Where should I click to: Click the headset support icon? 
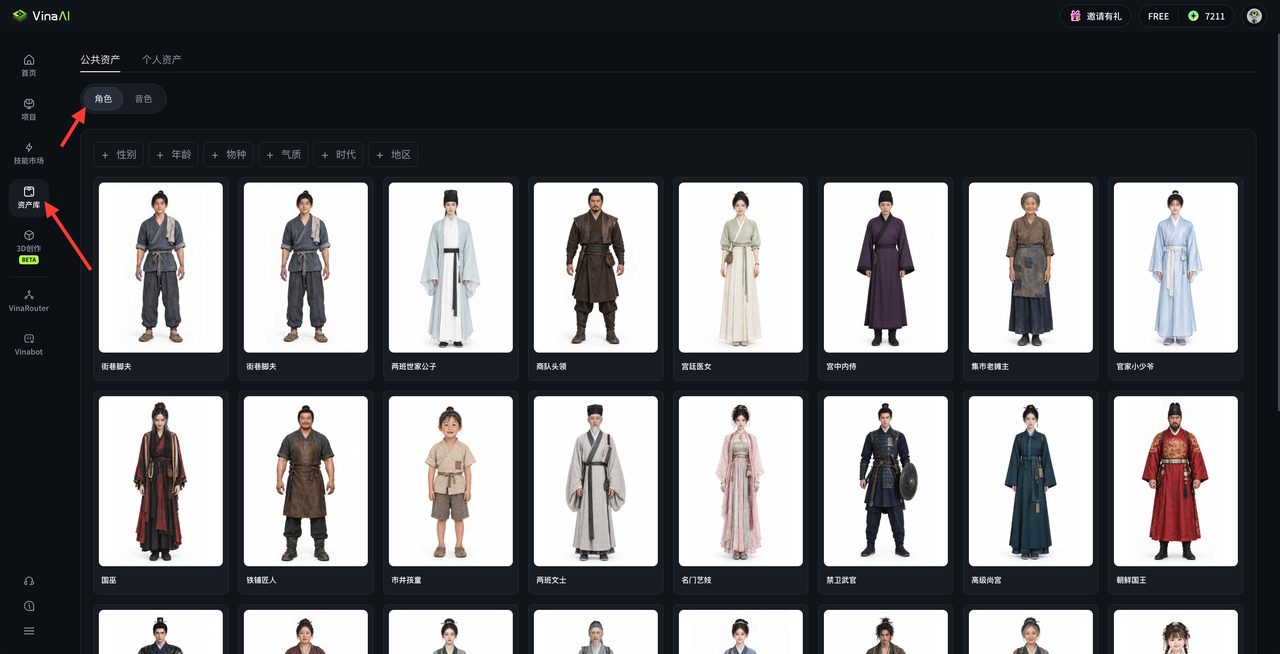click(x=29, y=581)
